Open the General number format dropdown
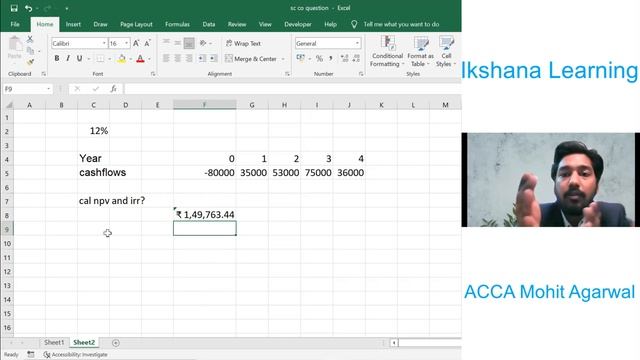 [357, 43]
